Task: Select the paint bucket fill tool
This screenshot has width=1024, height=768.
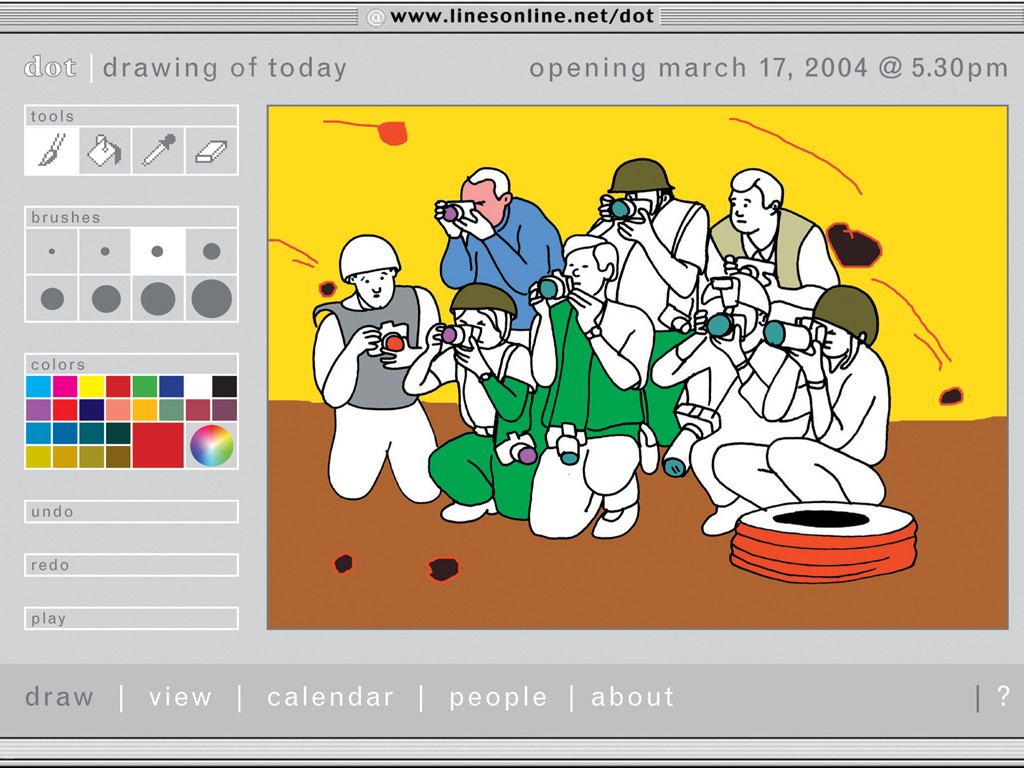Action: (x=105, y=150)
